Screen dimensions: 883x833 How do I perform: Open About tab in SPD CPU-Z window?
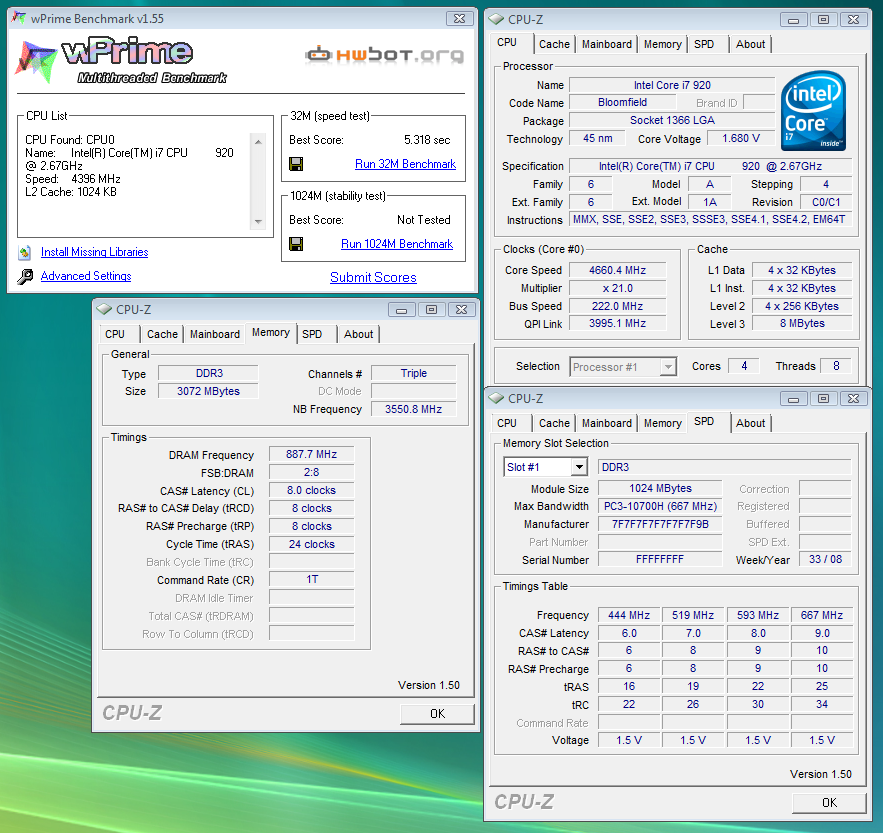[x=750, y=423]
